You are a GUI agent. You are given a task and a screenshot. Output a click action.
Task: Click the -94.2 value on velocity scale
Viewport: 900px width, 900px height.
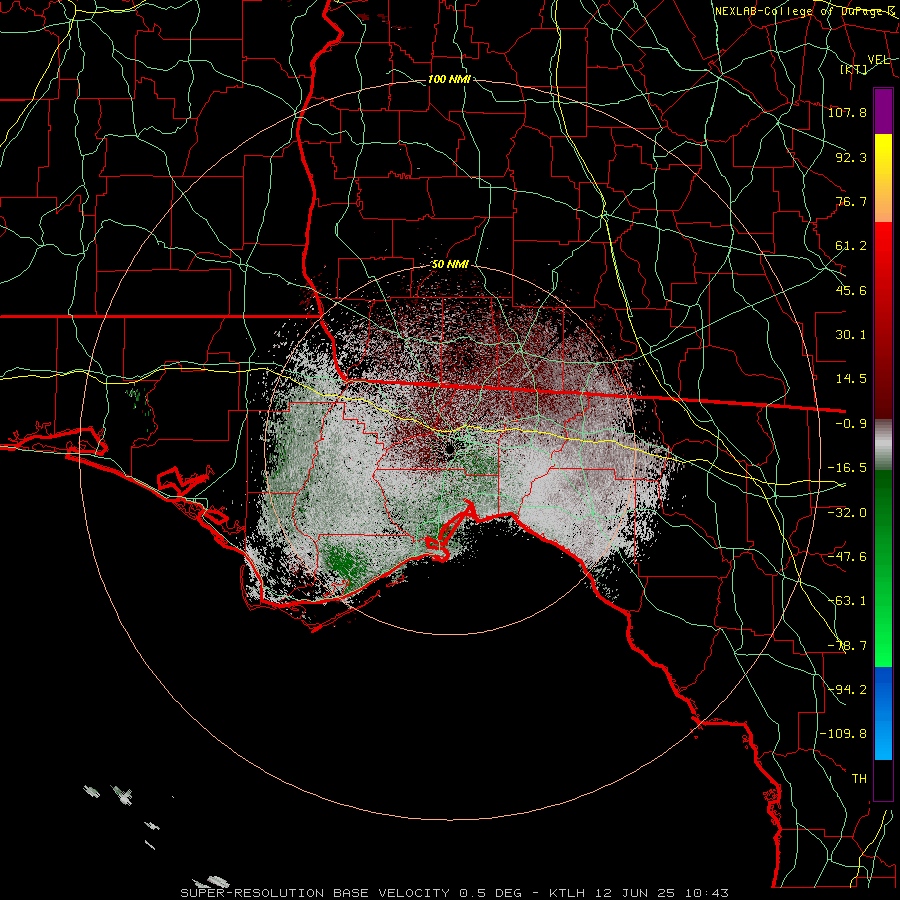tap(847, 689)
